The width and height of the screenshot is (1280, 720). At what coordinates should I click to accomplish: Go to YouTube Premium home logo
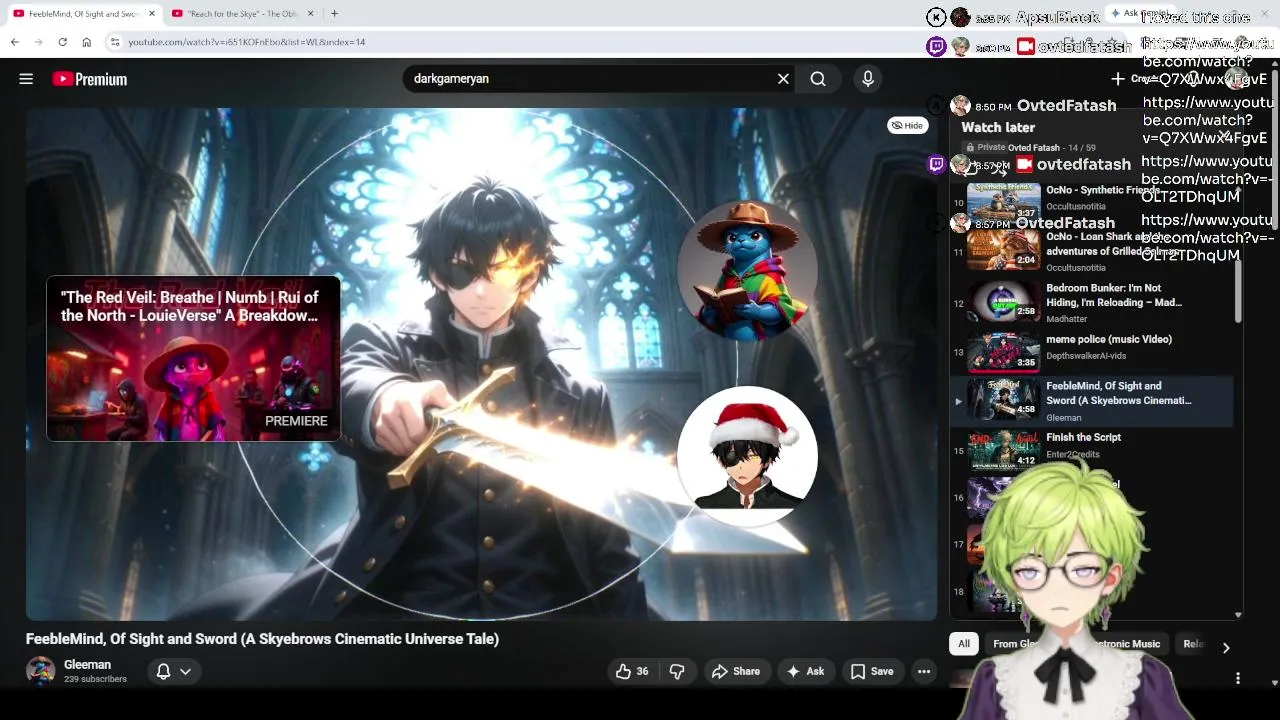pyautogui.click(x=90, y=79)
